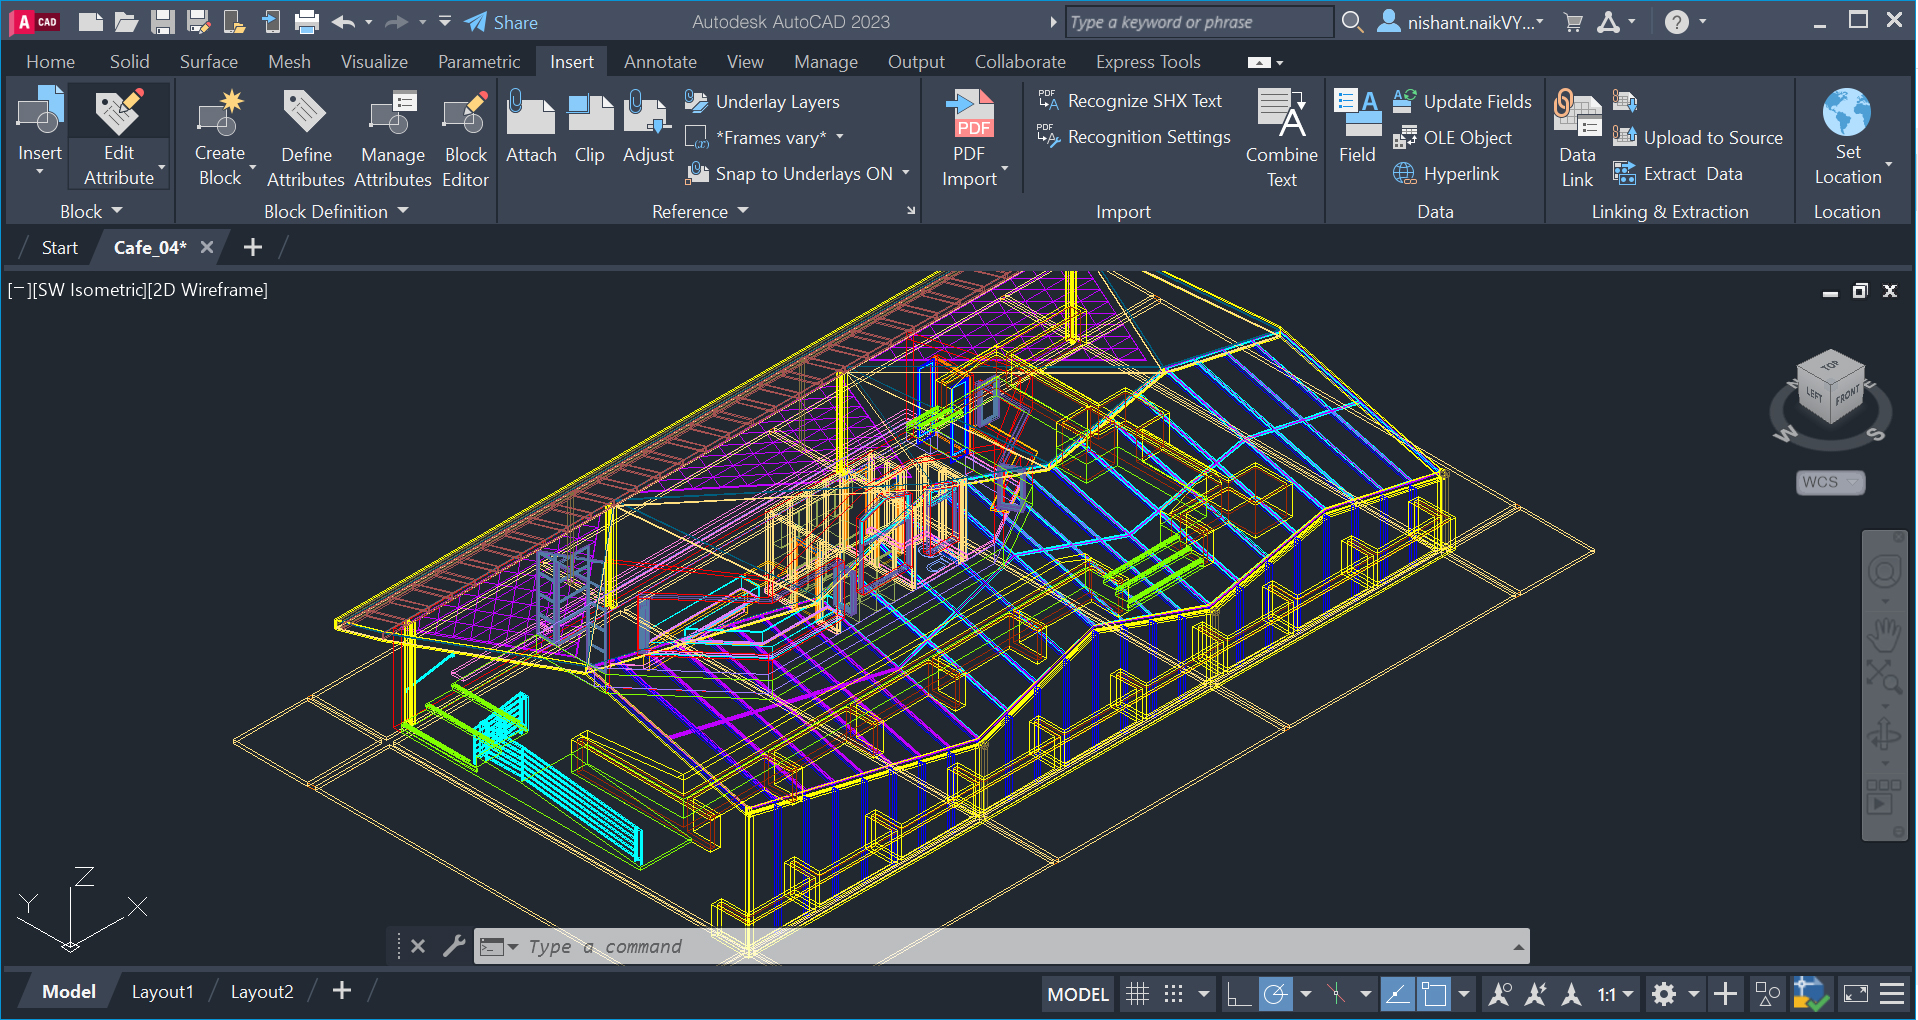This screenshot has height=1020, width=1918.
Task: Switch to the Annotate ribbon tab
Action: (659, 61)
